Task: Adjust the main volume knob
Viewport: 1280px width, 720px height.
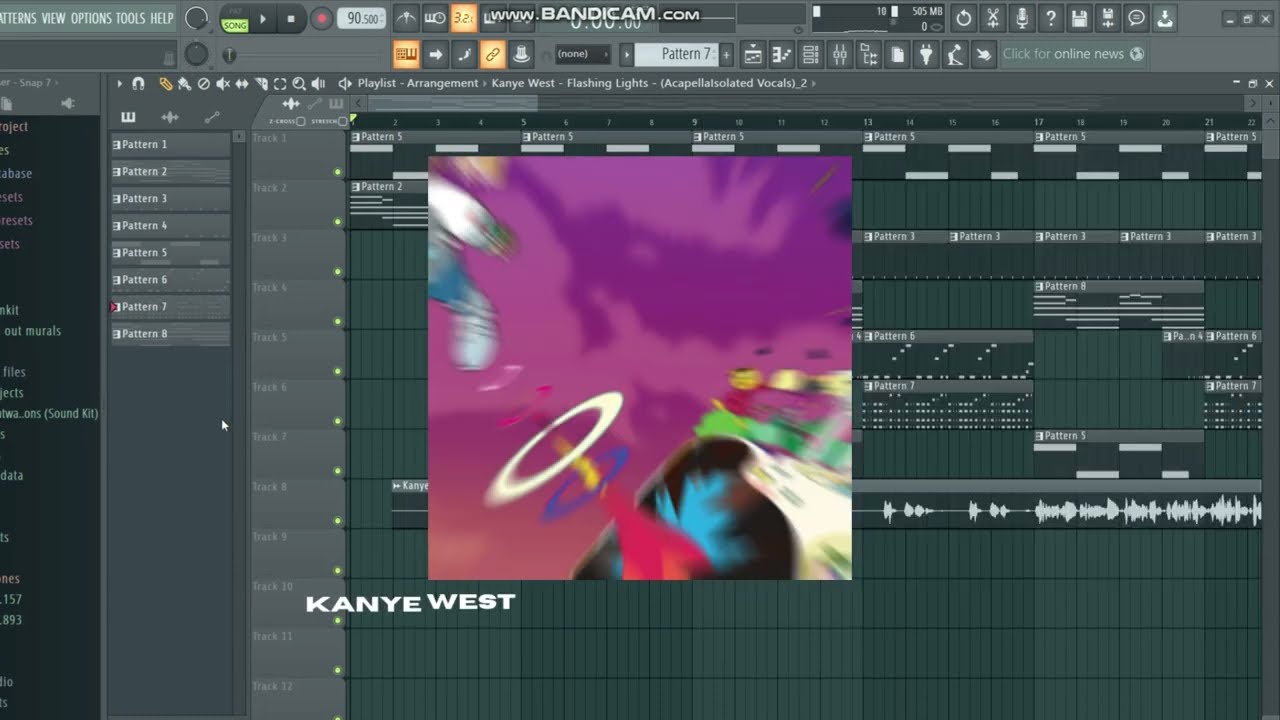Action: point(197,19)
